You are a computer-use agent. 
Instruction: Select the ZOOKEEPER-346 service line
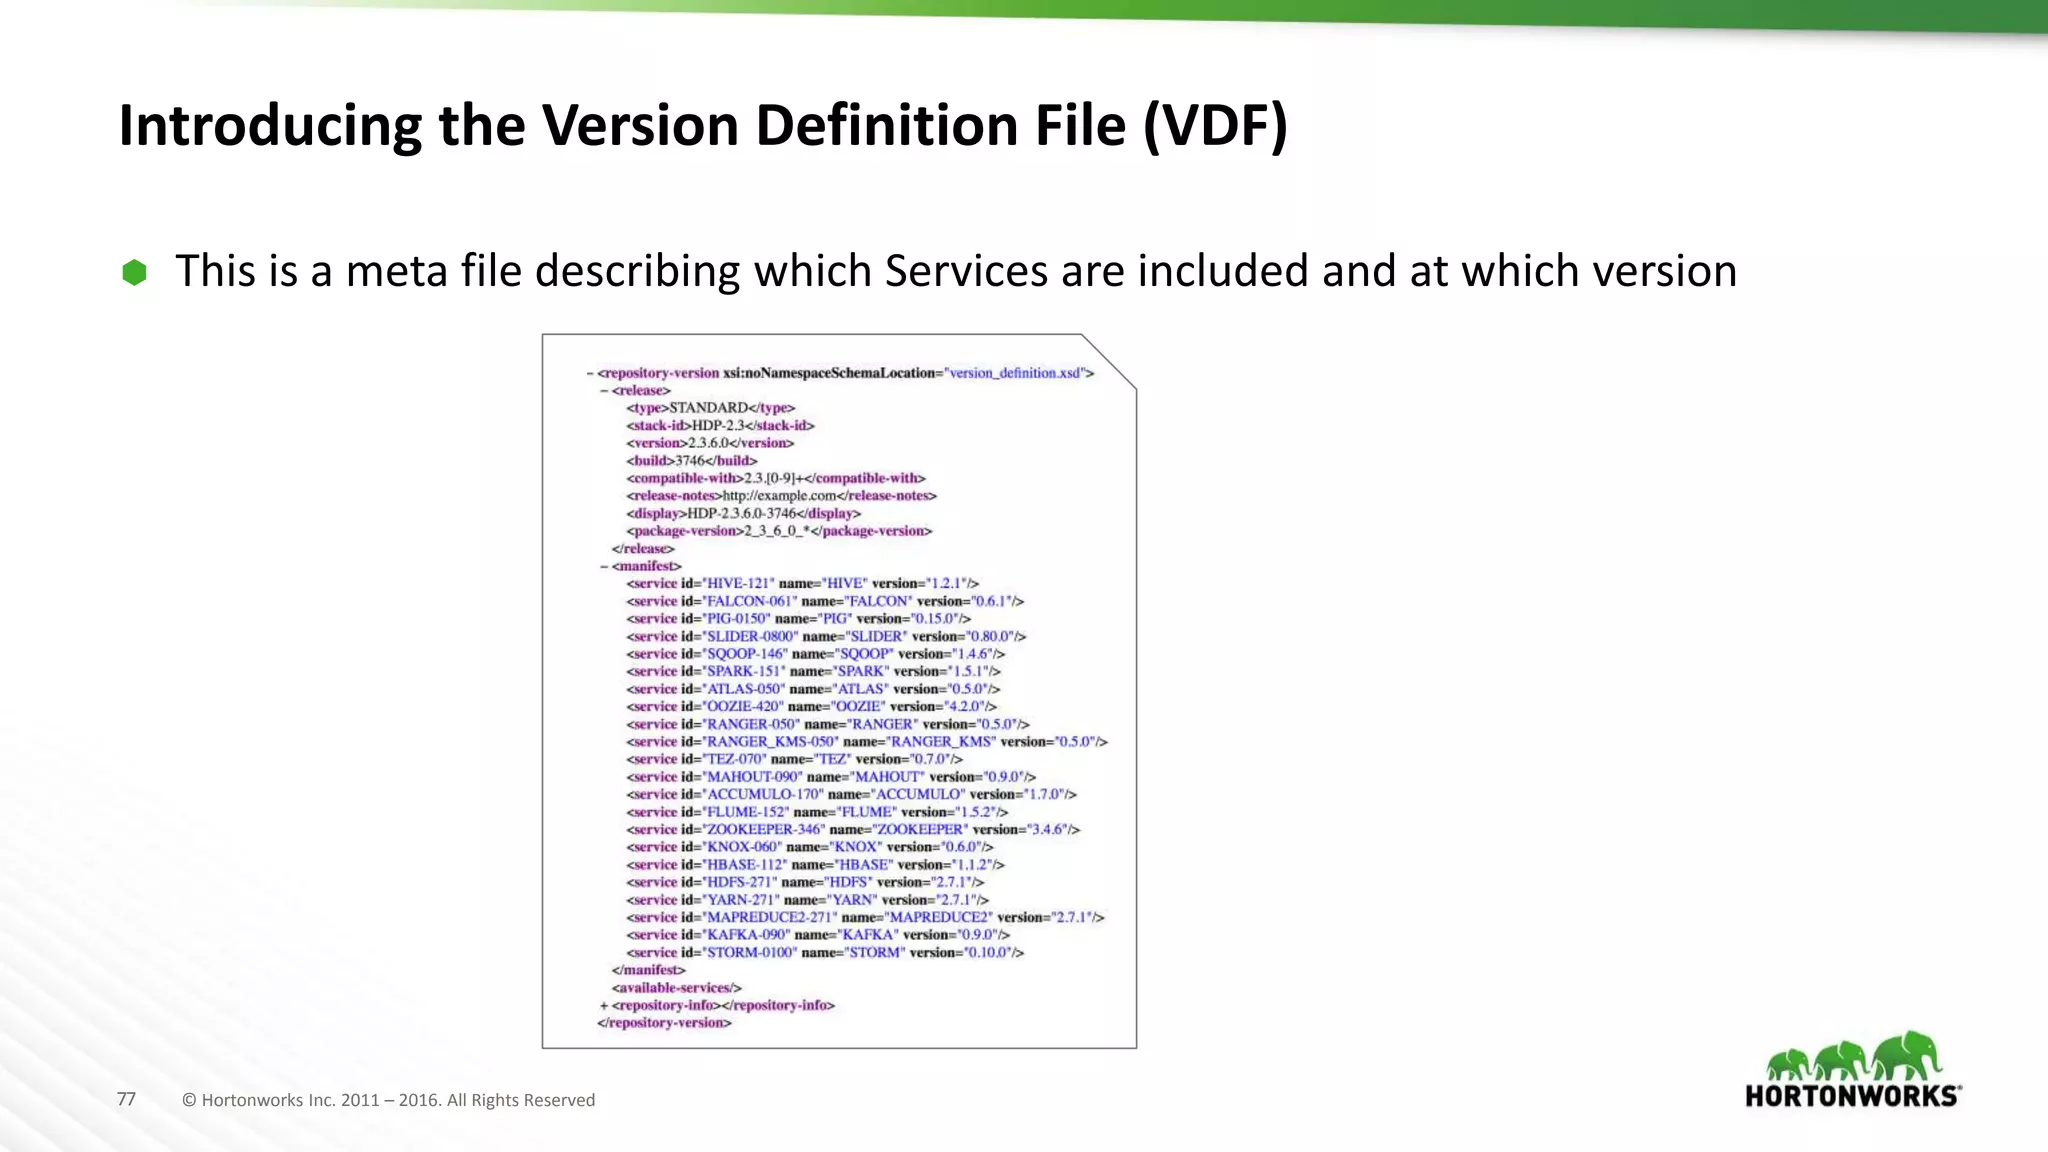coord(853,830)
